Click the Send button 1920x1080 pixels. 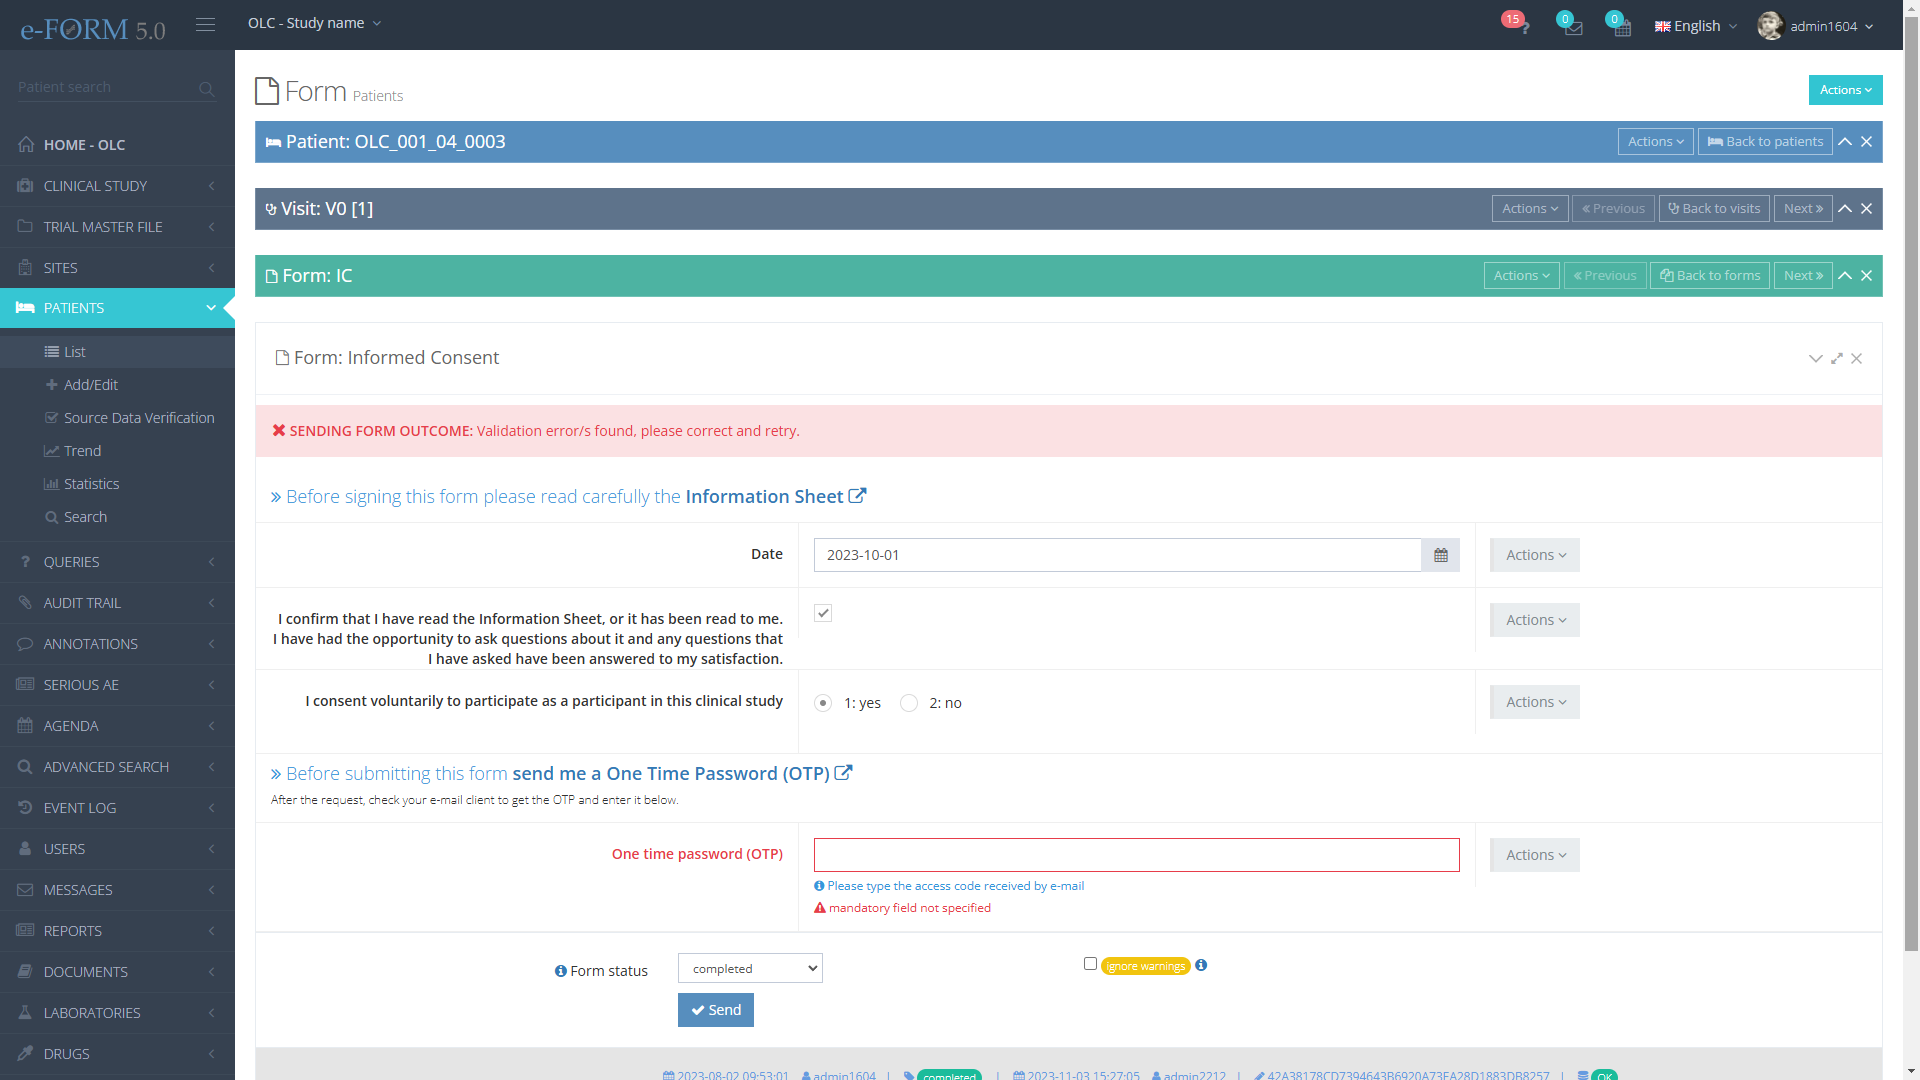pyautogui.click(x=715, y=1010)
